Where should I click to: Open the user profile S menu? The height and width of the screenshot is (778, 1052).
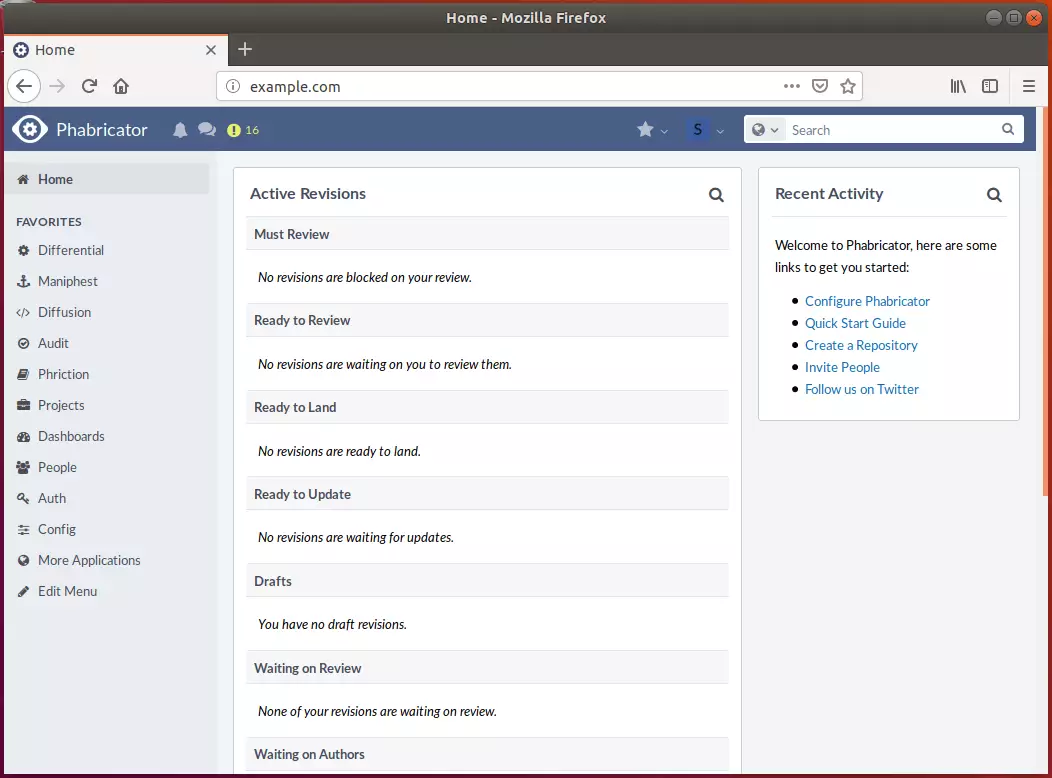point(705,129)
